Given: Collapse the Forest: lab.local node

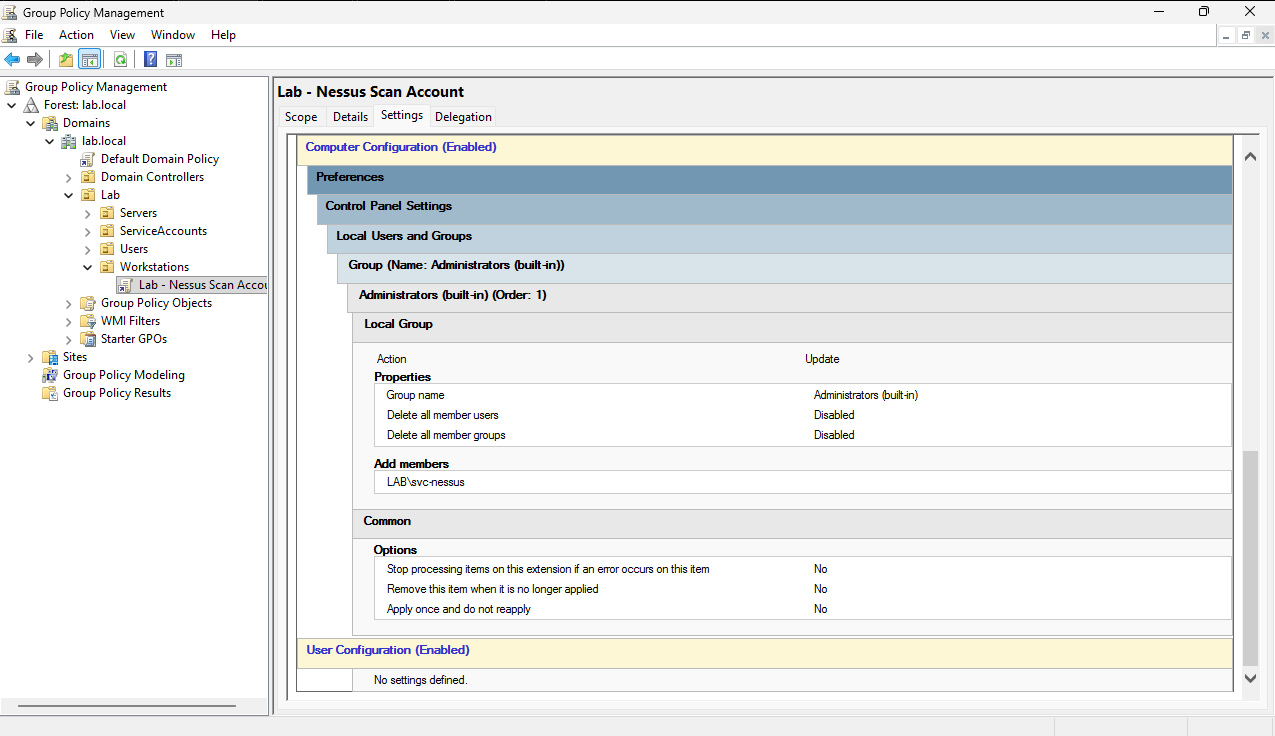Looking at the screenshot, I should coord(12,105).
